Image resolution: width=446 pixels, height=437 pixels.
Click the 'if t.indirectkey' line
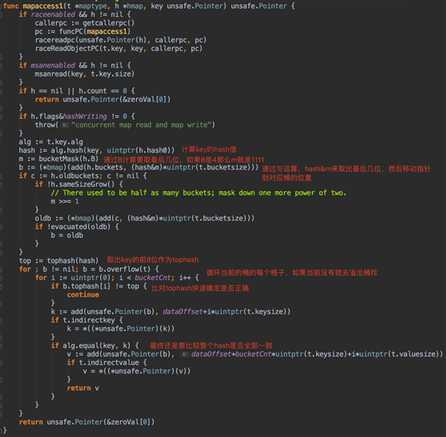tap(87, 320)
